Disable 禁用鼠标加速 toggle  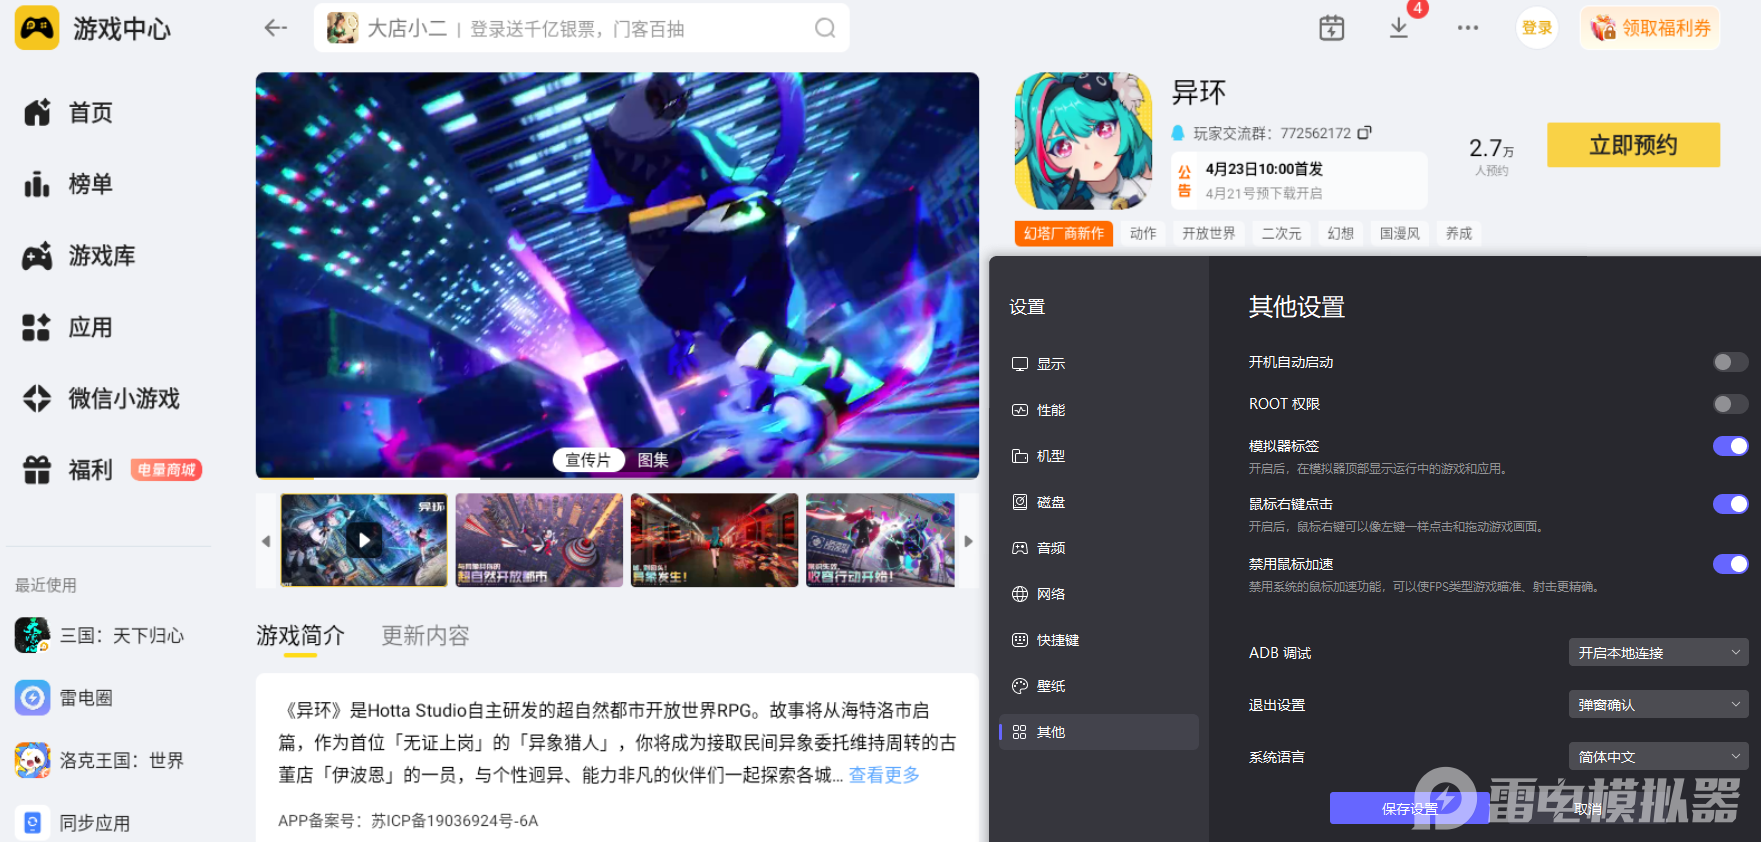coord(1730,564)
